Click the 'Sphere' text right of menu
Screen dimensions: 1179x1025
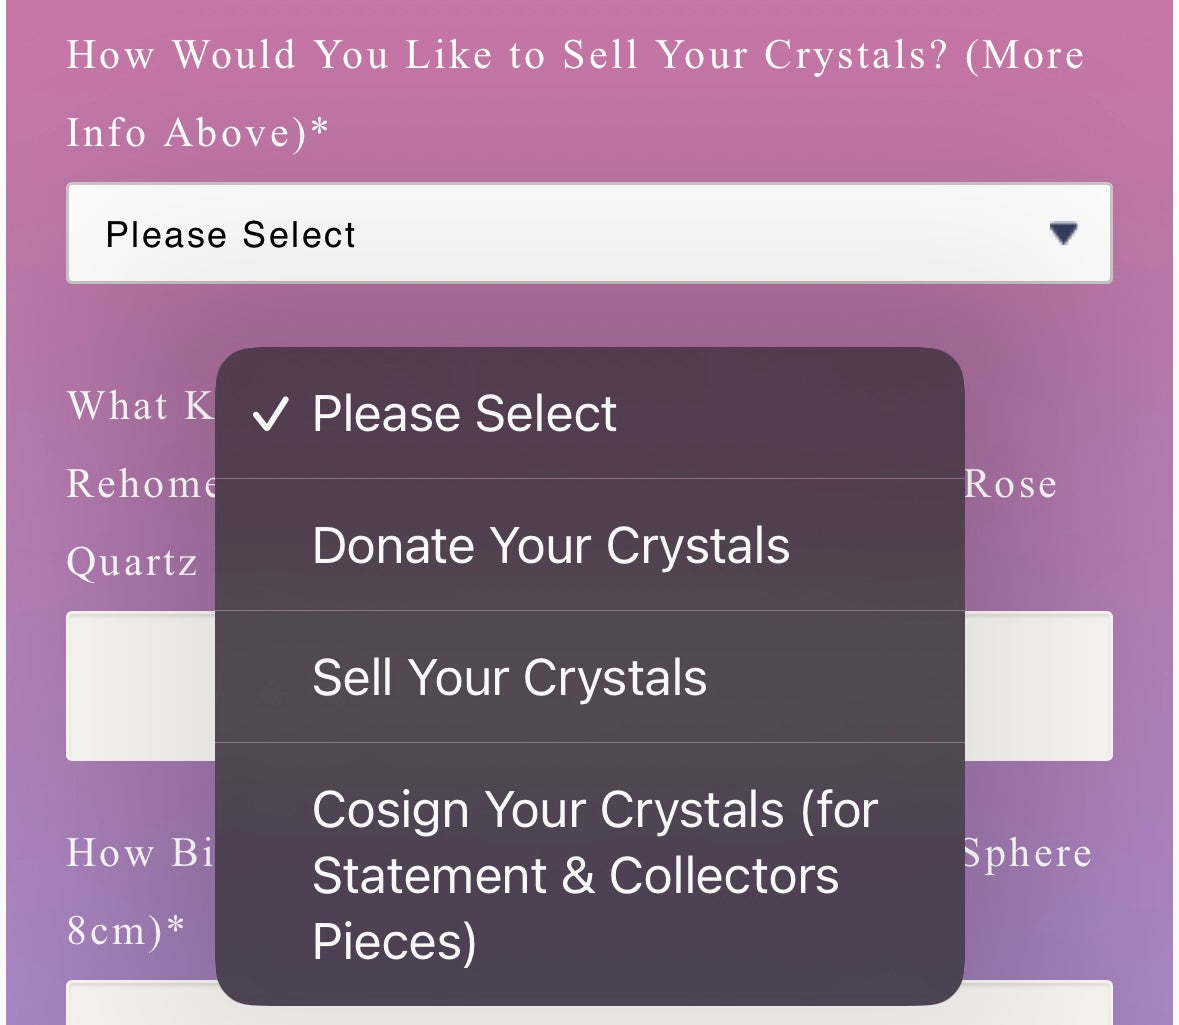(x=1026, y=853)
